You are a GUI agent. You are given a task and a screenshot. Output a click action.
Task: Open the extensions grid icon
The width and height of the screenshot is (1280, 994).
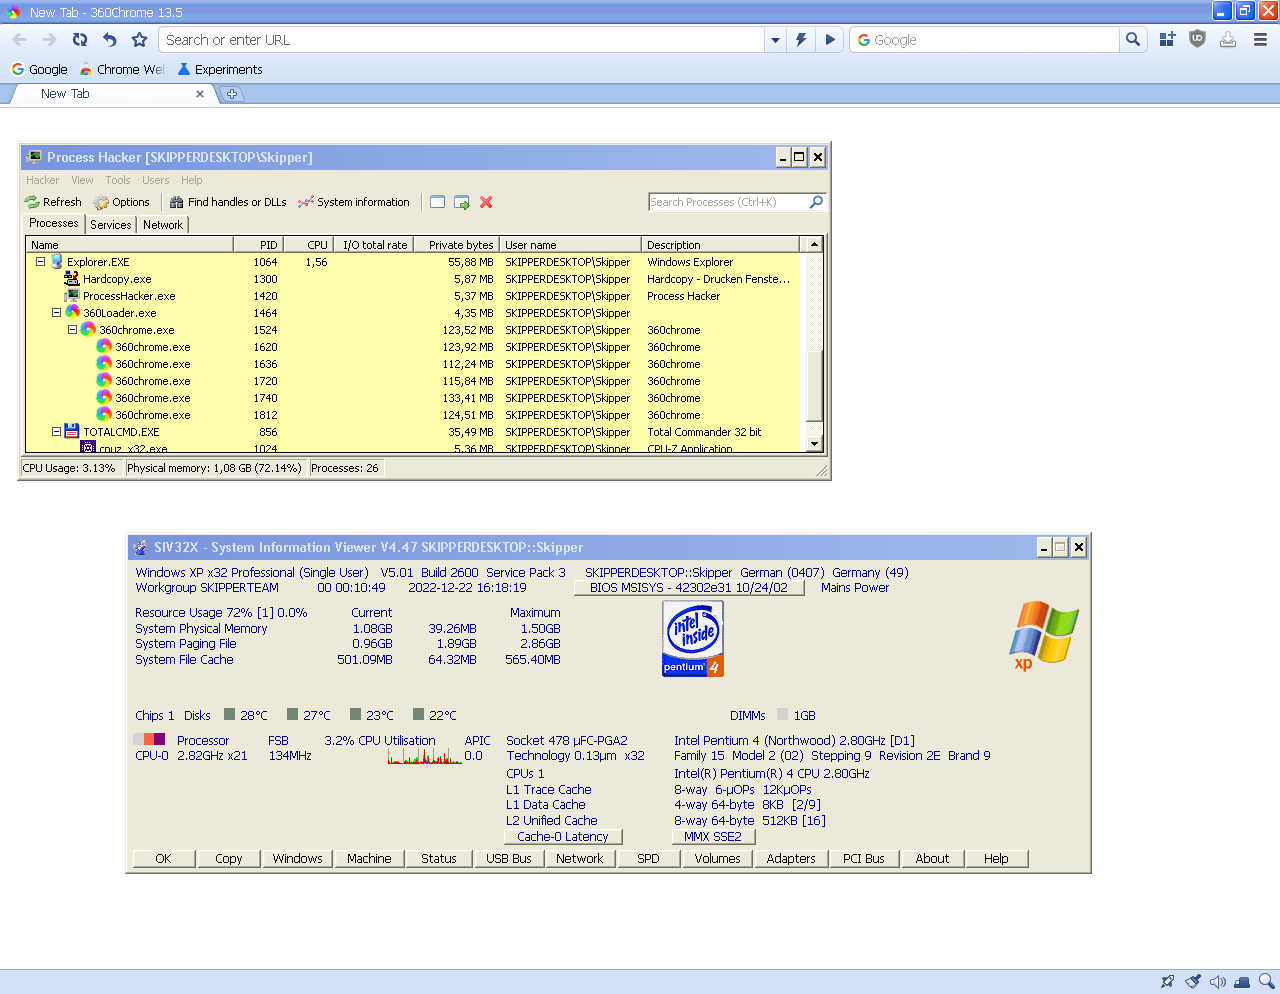pyautogui.click(x=1167, y=40)
